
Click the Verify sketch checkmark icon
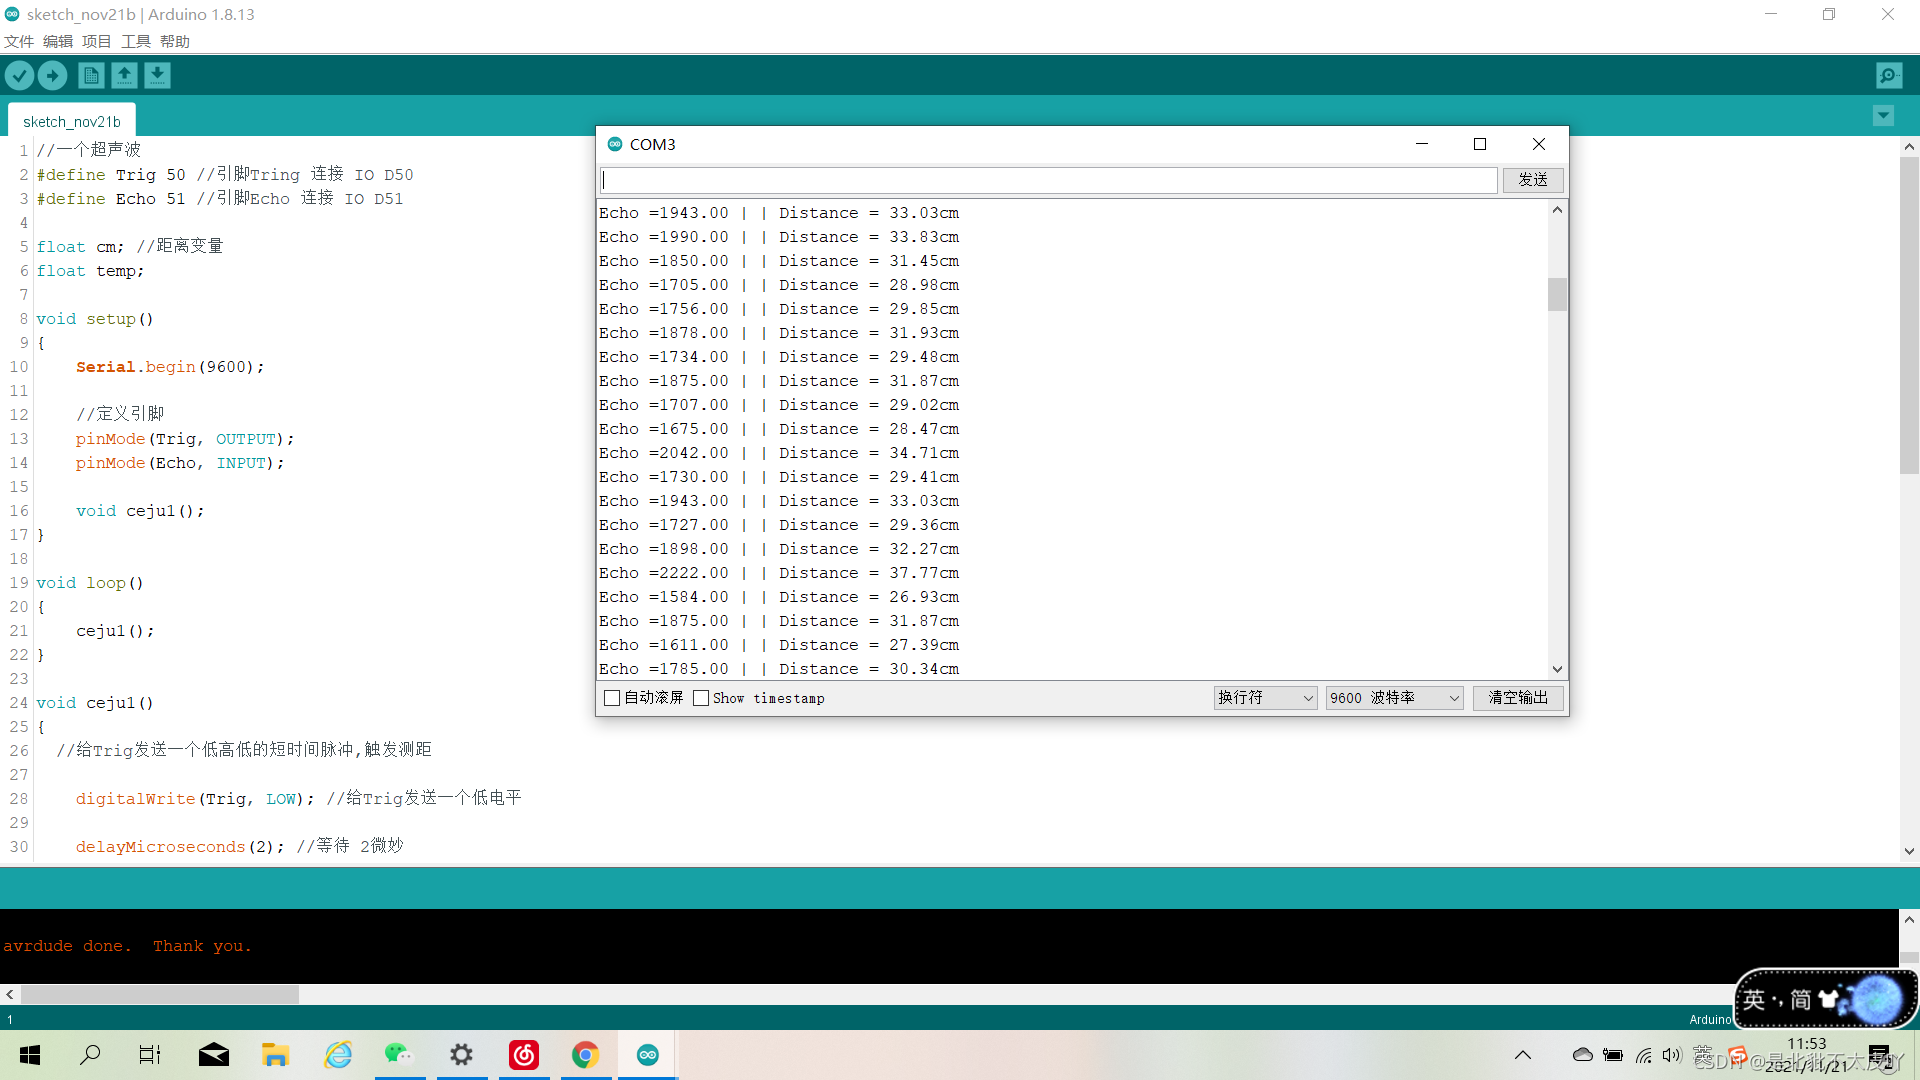click(x=19, y=75)
